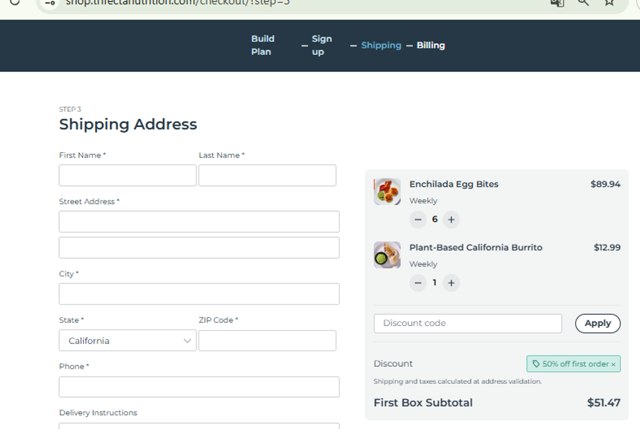Viewport: 640px width, 429px height.
Task: Click the browser address bar URL
Action: click(x=178, y=2)
